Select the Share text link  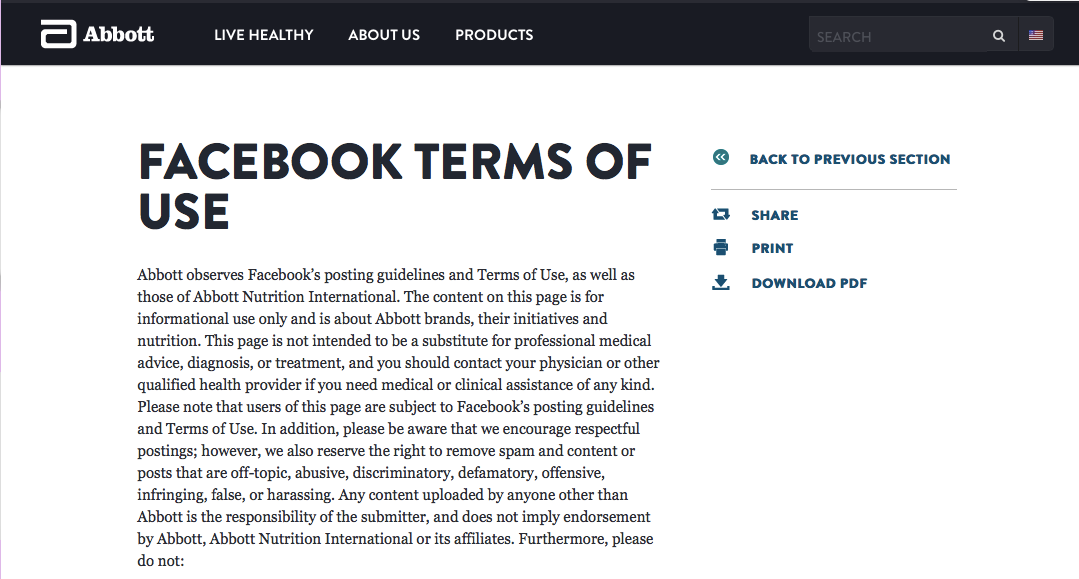pos(775,215)
